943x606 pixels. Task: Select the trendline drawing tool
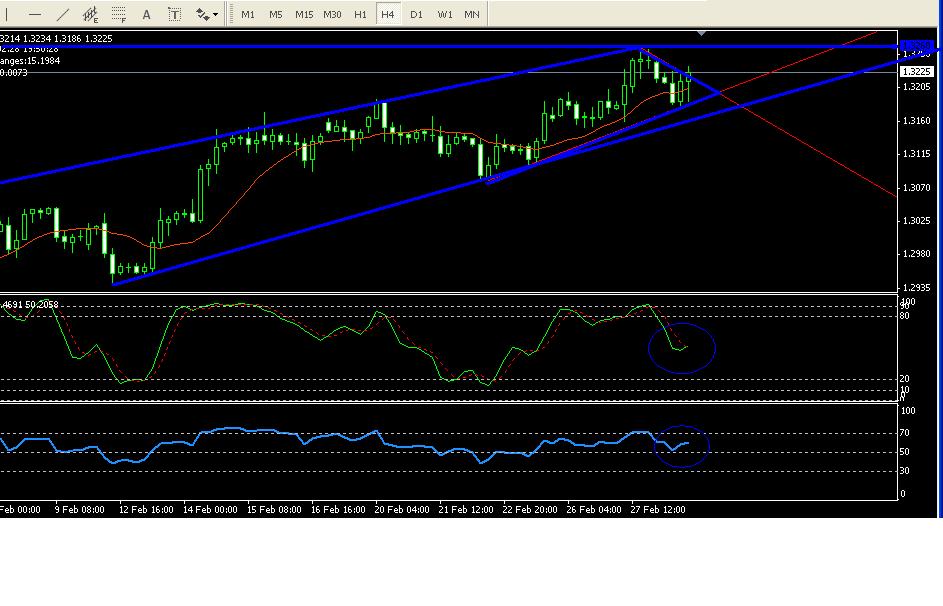coord(63,14)
